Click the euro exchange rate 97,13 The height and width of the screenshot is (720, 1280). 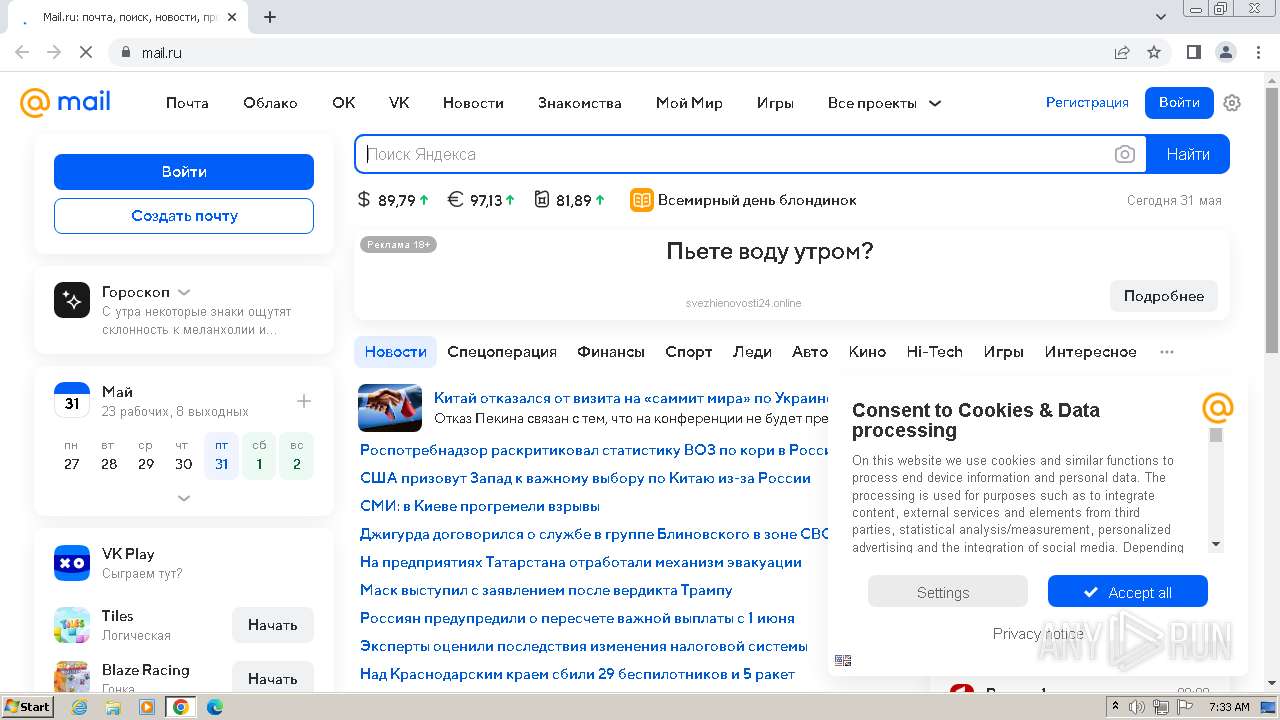481,200
